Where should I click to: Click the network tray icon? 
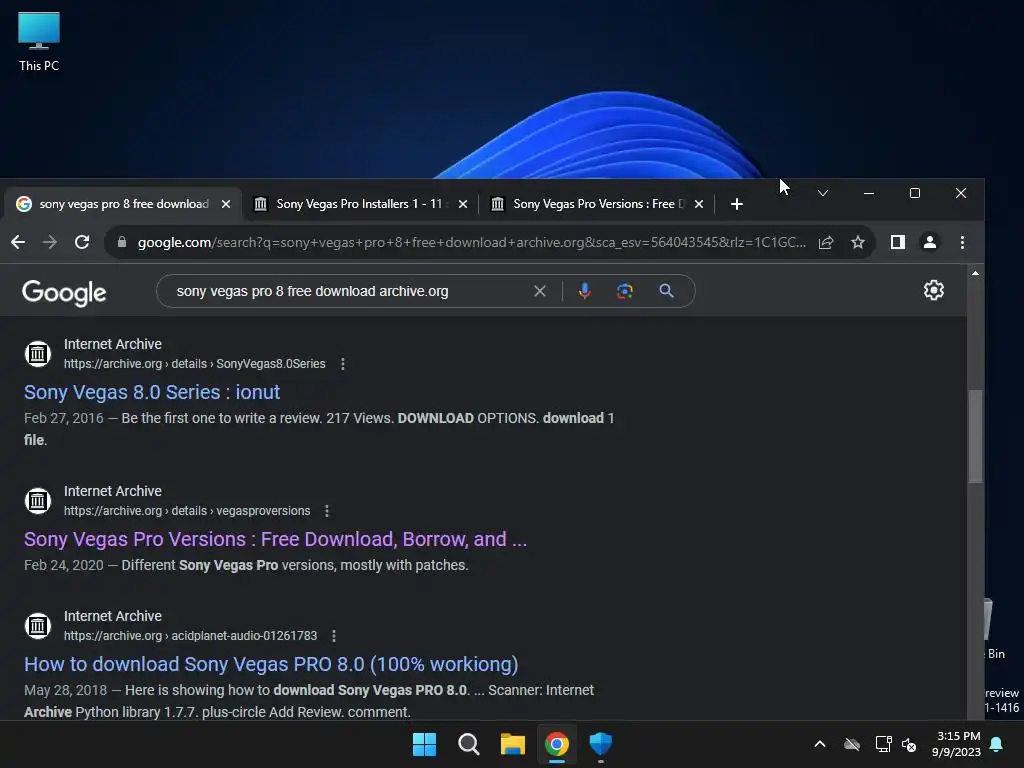[x=883, y=744]
